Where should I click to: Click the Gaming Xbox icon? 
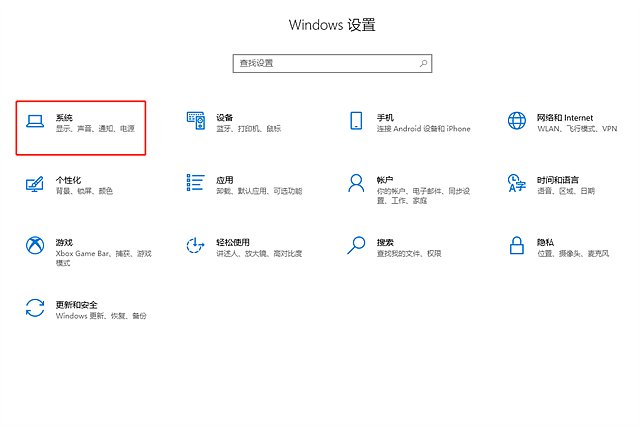[35, 245]
